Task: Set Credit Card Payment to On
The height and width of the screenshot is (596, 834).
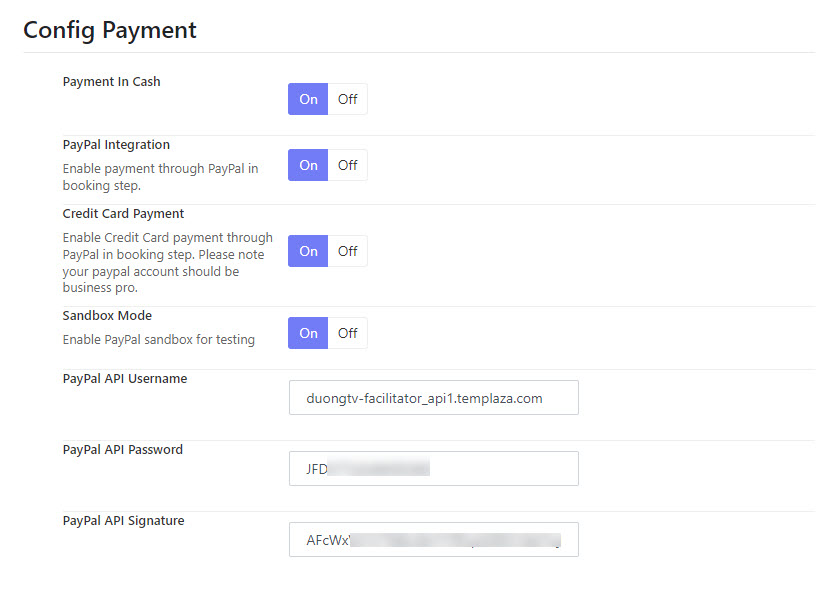Action: tap(308, 251)
